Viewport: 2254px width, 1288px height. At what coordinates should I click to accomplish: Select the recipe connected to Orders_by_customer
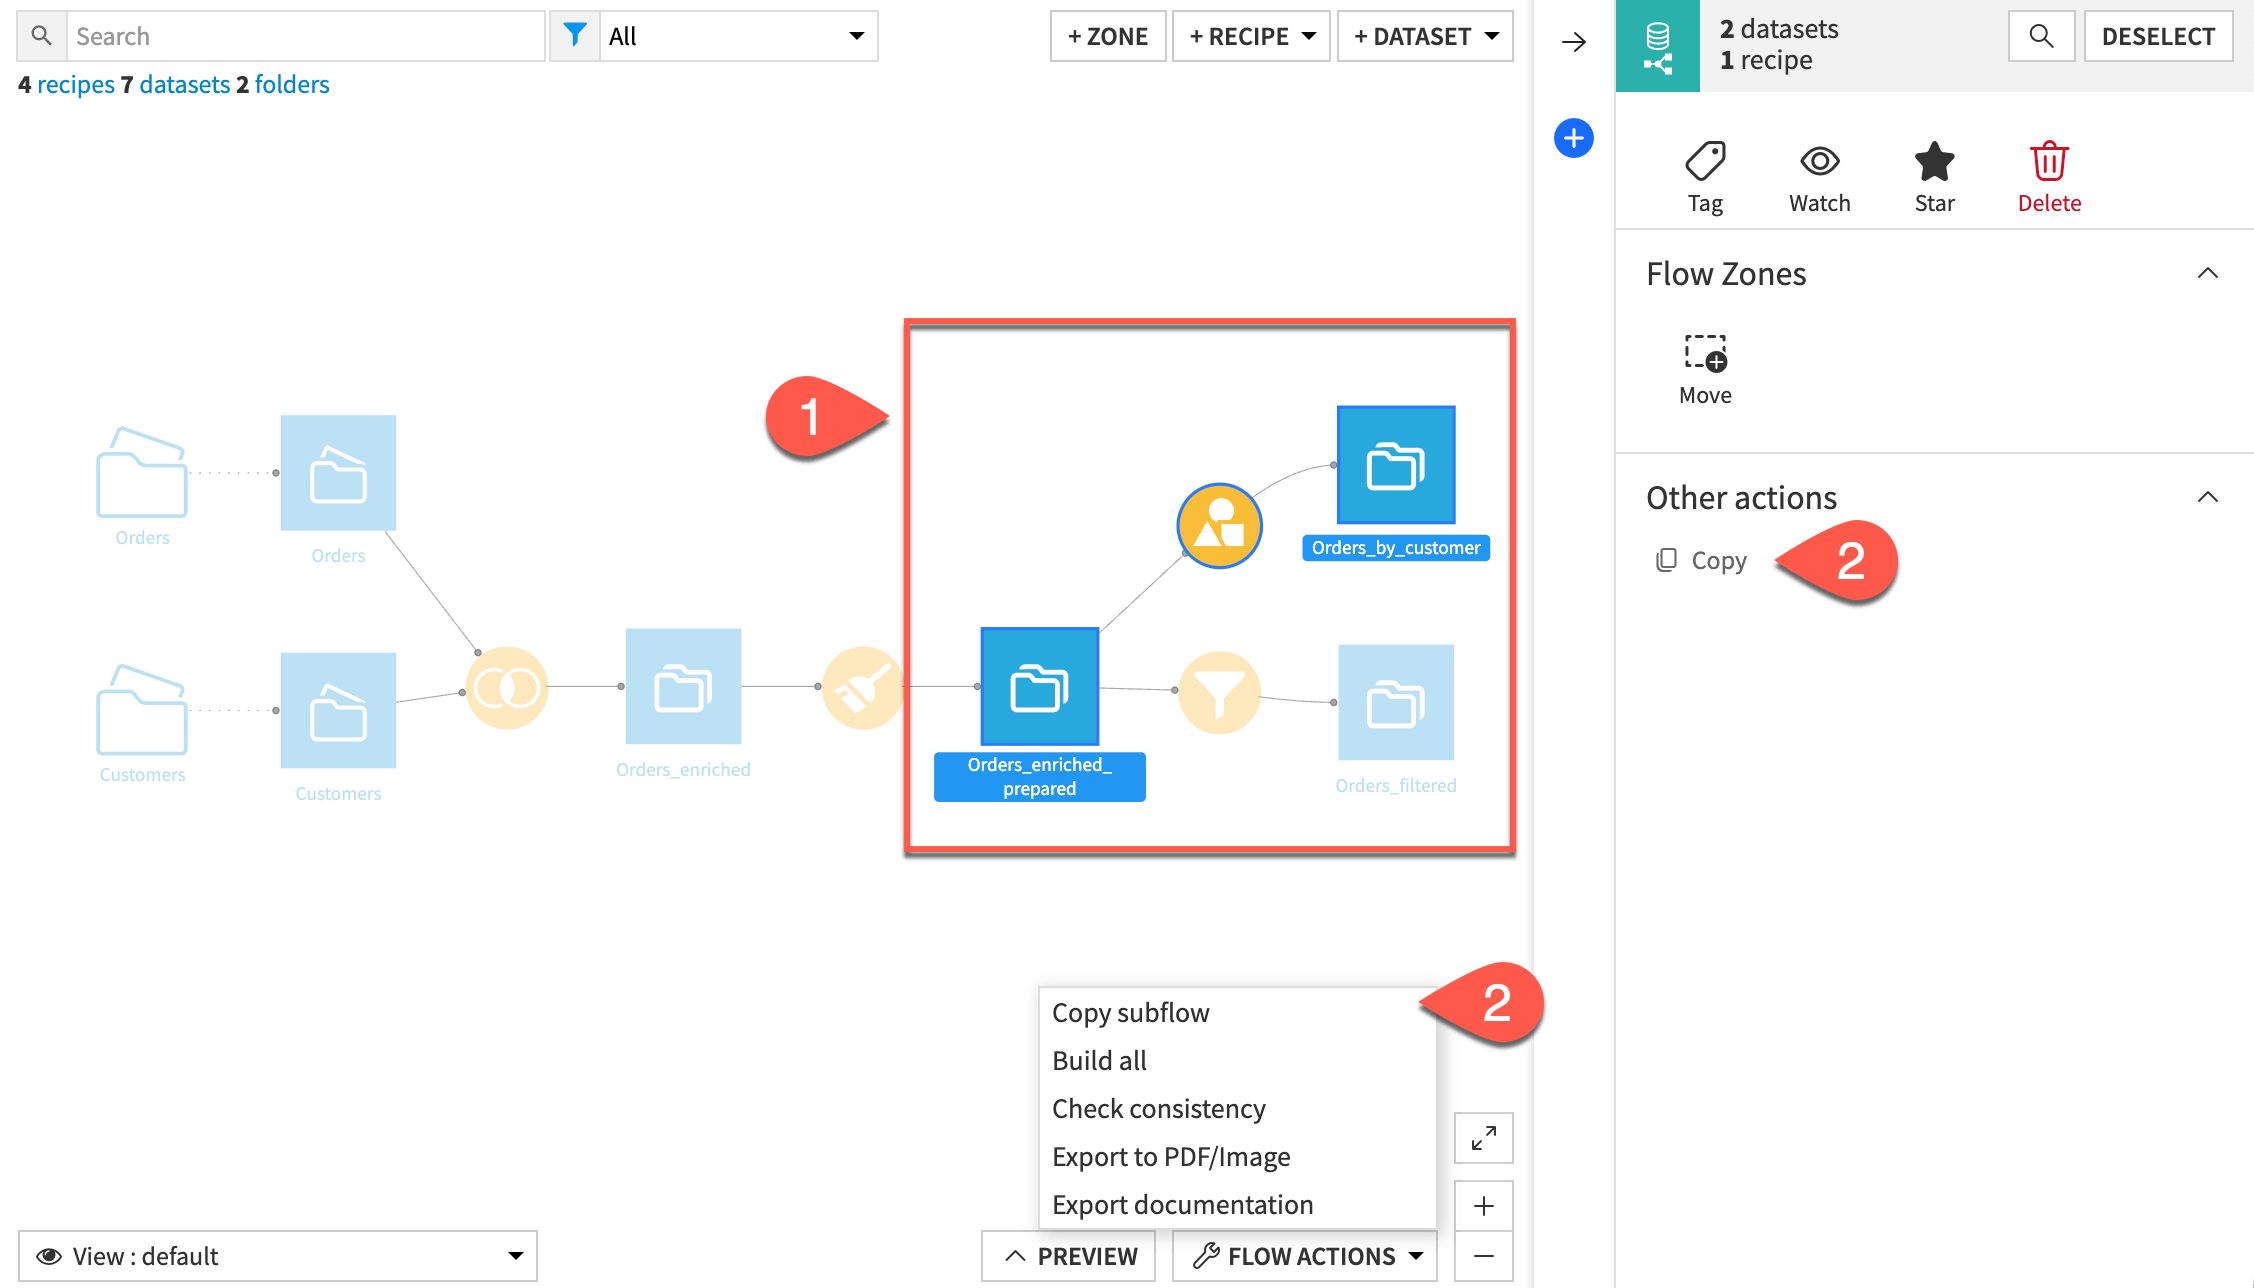[1219, 525]
